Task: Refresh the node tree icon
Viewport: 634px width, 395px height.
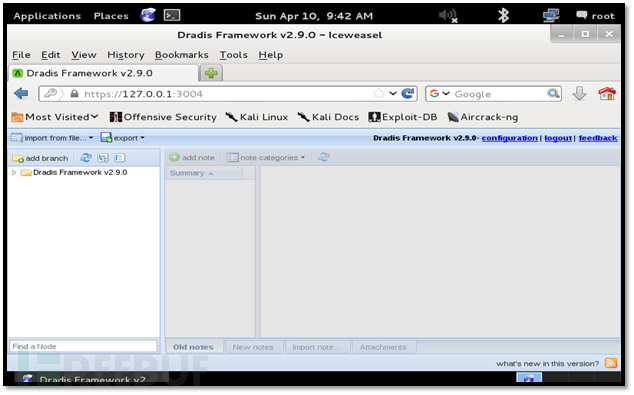Action: 86,158
